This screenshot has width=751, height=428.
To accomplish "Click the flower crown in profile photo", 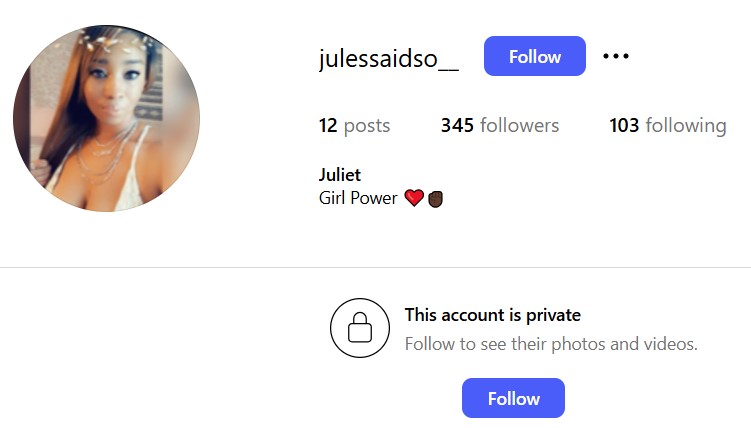I will pyautogui.click(x=117, y=43).
